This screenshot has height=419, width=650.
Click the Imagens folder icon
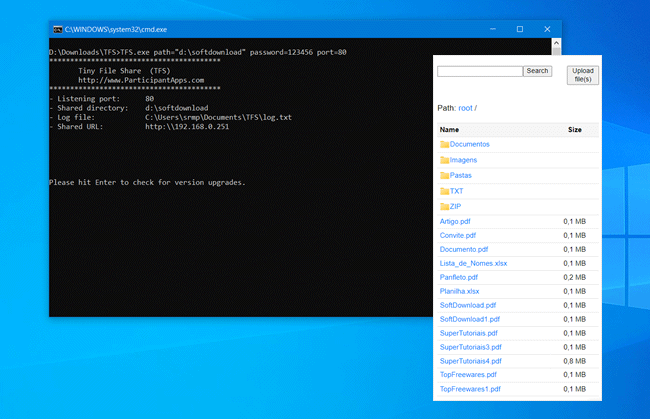445,160
